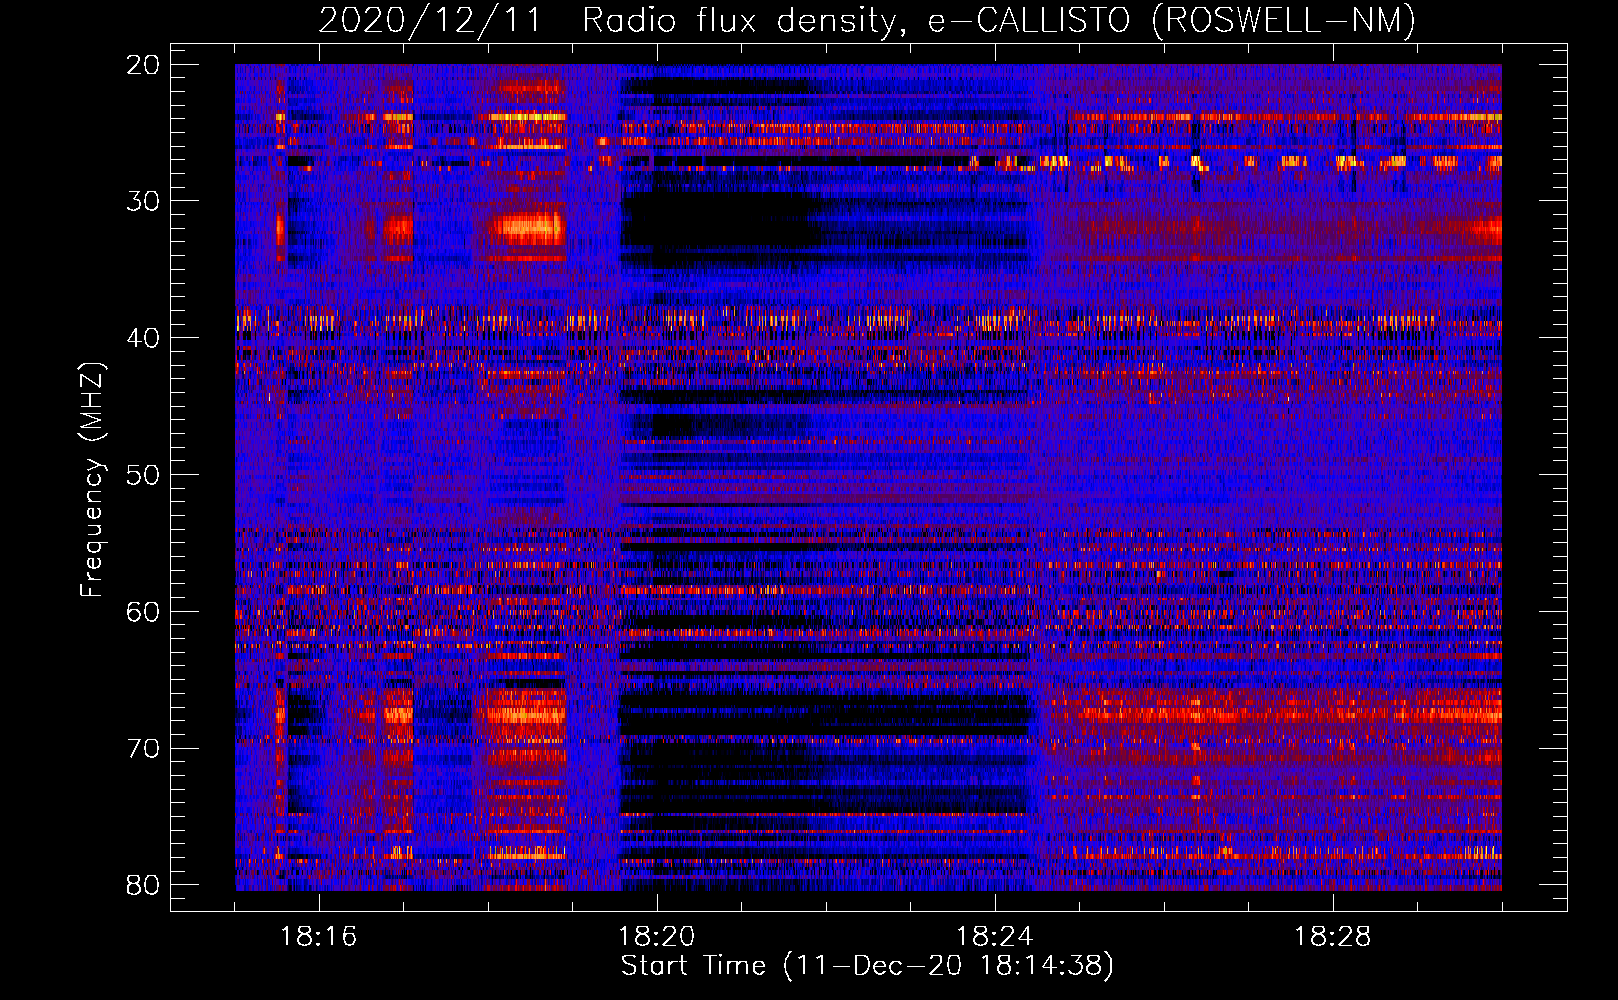
Task: Click the 18:16 time tick label
Action: pos(319,937)
